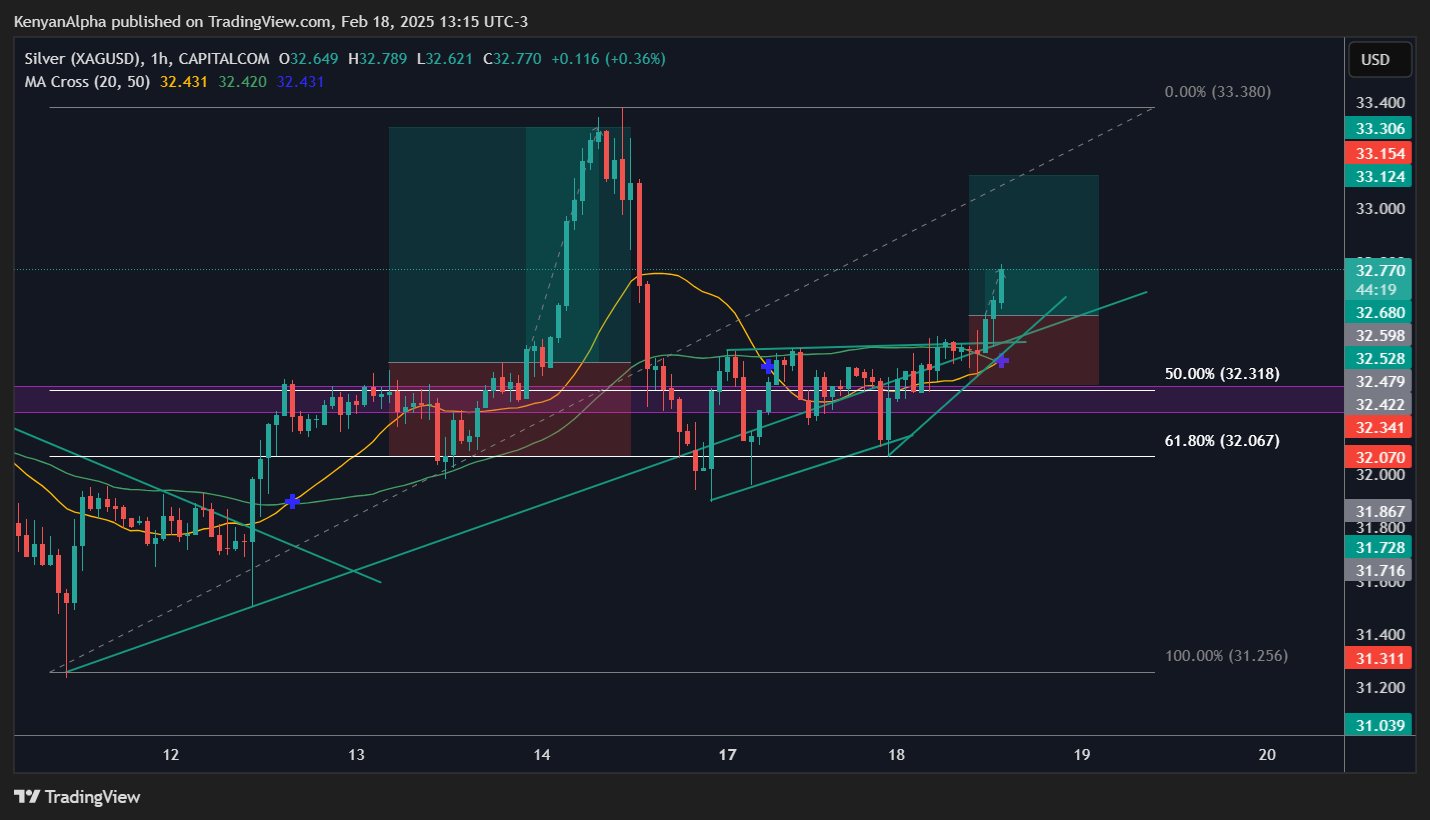Click the close value C32.770 in header
The image size is (1430, 820).
click(512, 59)
